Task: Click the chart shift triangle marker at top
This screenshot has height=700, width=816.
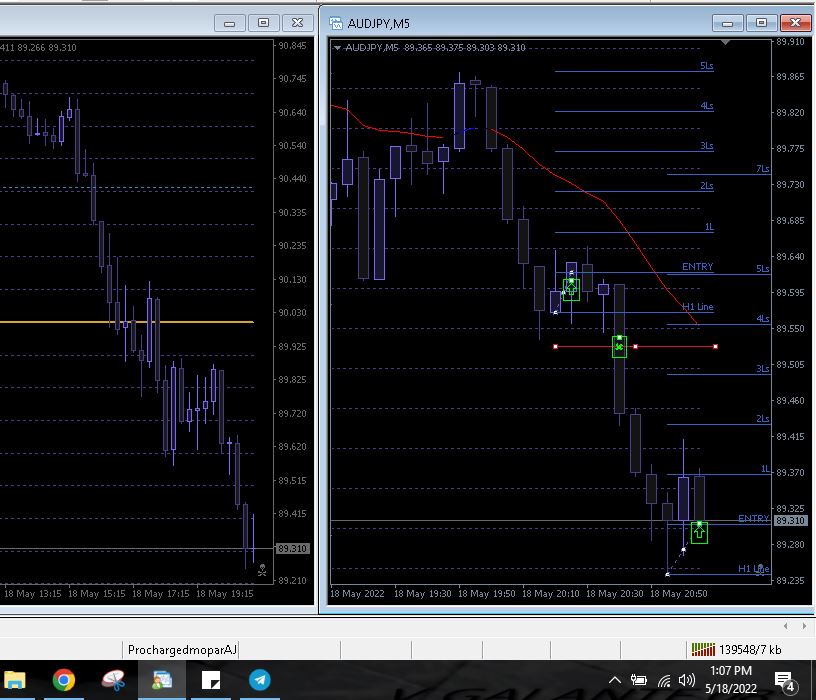Action: 725,42
